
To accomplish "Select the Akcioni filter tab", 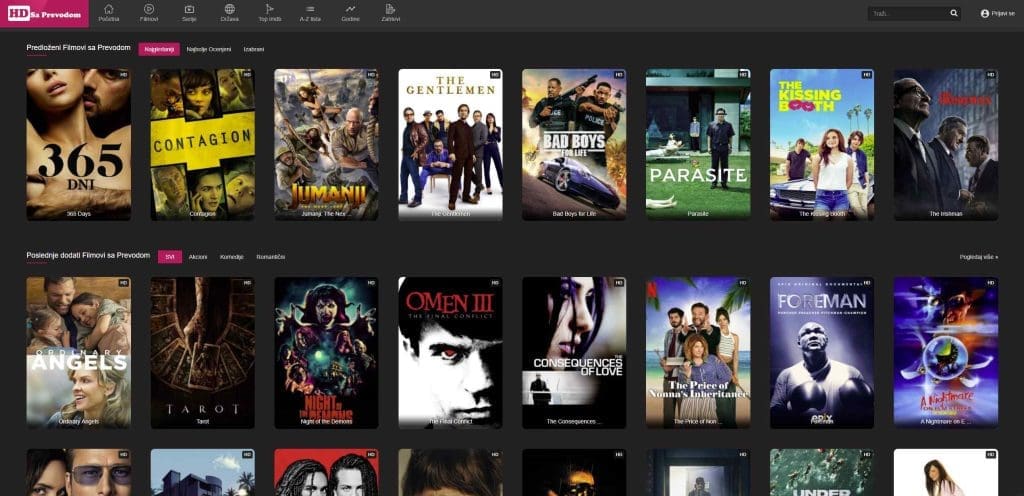I will point(198,257).
